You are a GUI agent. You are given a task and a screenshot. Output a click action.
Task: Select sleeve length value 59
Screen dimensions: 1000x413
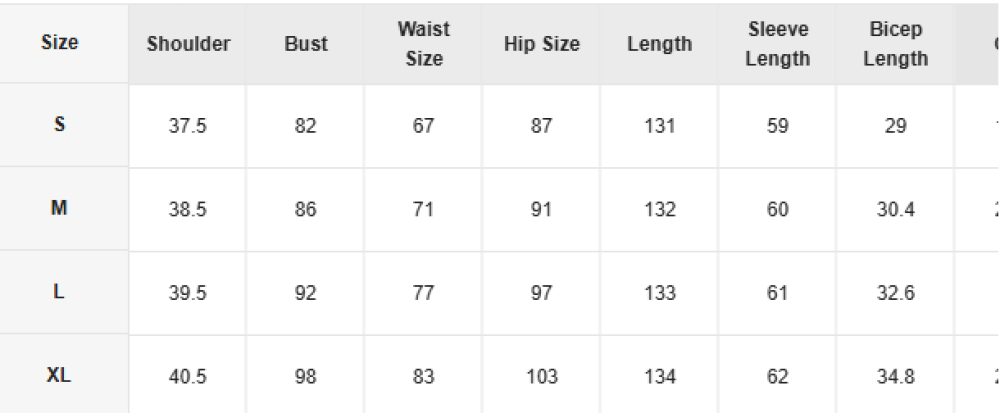pos(777,126)
